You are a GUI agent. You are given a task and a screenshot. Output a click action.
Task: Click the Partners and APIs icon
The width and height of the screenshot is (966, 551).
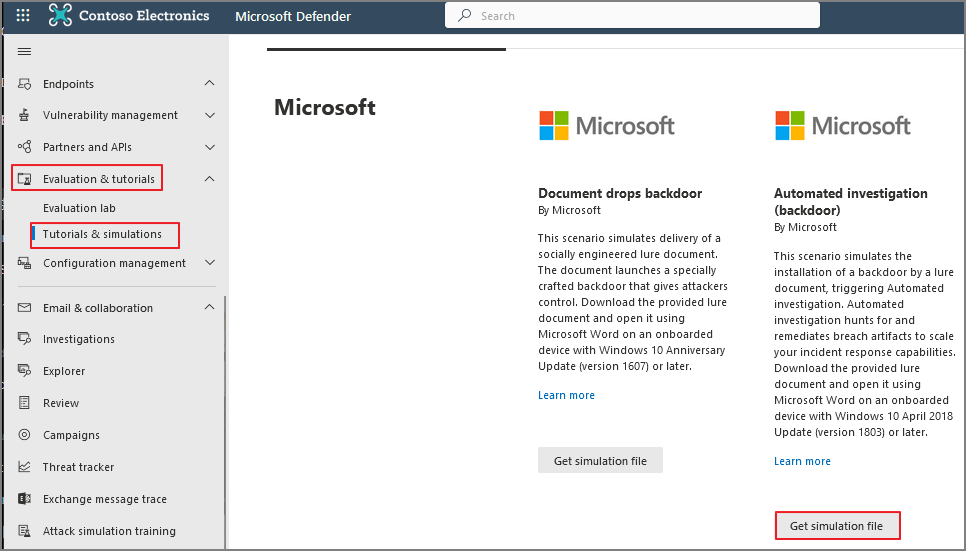[24, 147]
